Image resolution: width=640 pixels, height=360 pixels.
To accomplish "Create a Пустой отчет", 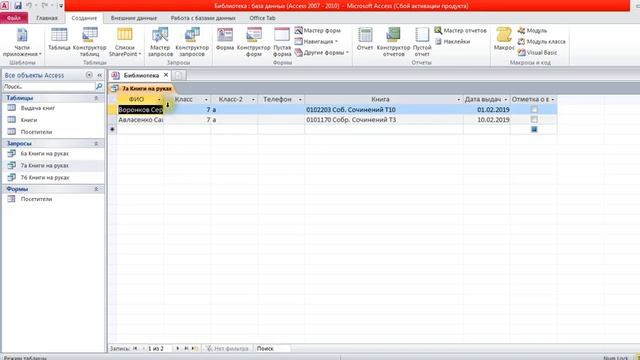I will click(x=422, y=42).
